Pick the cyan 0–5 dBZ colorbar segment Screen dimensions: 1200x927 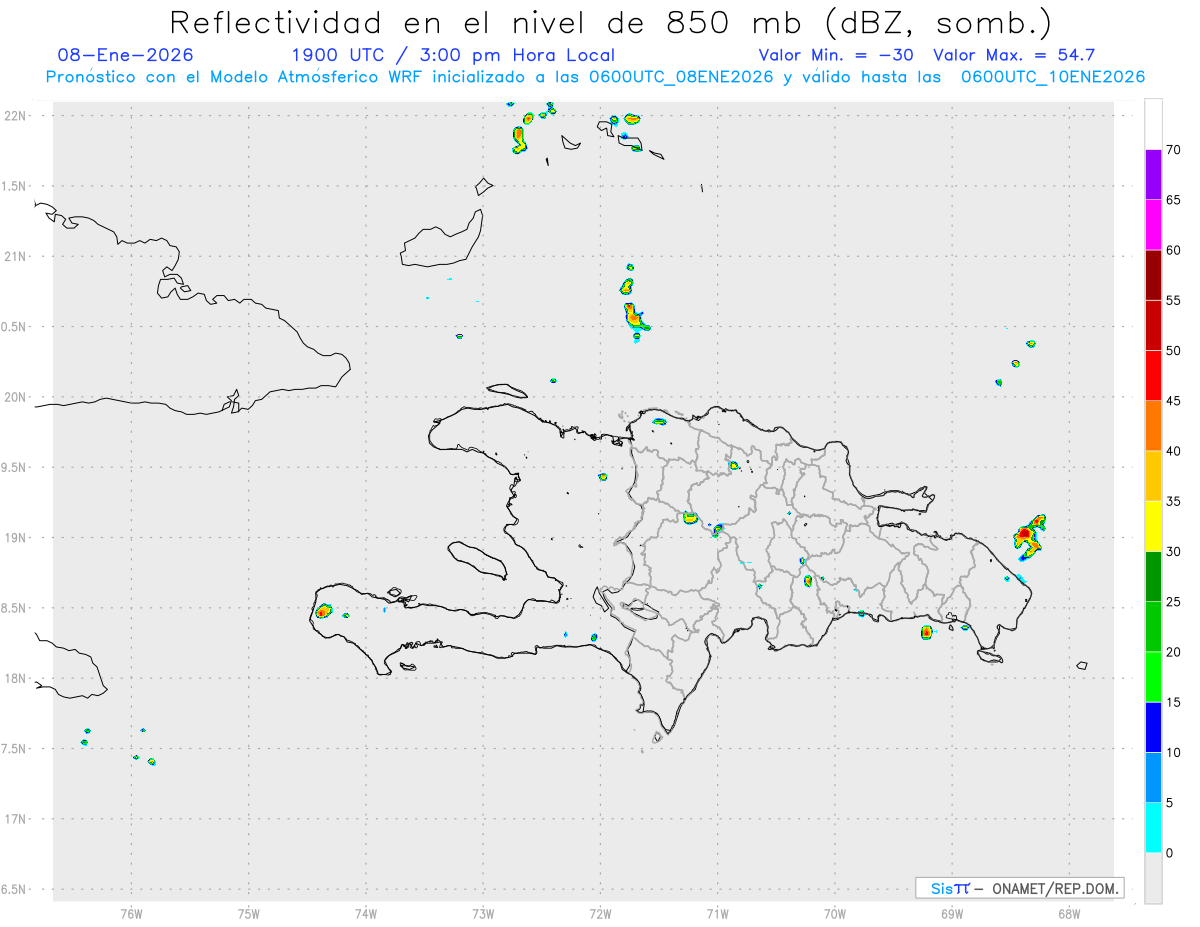pos(1153,828)
